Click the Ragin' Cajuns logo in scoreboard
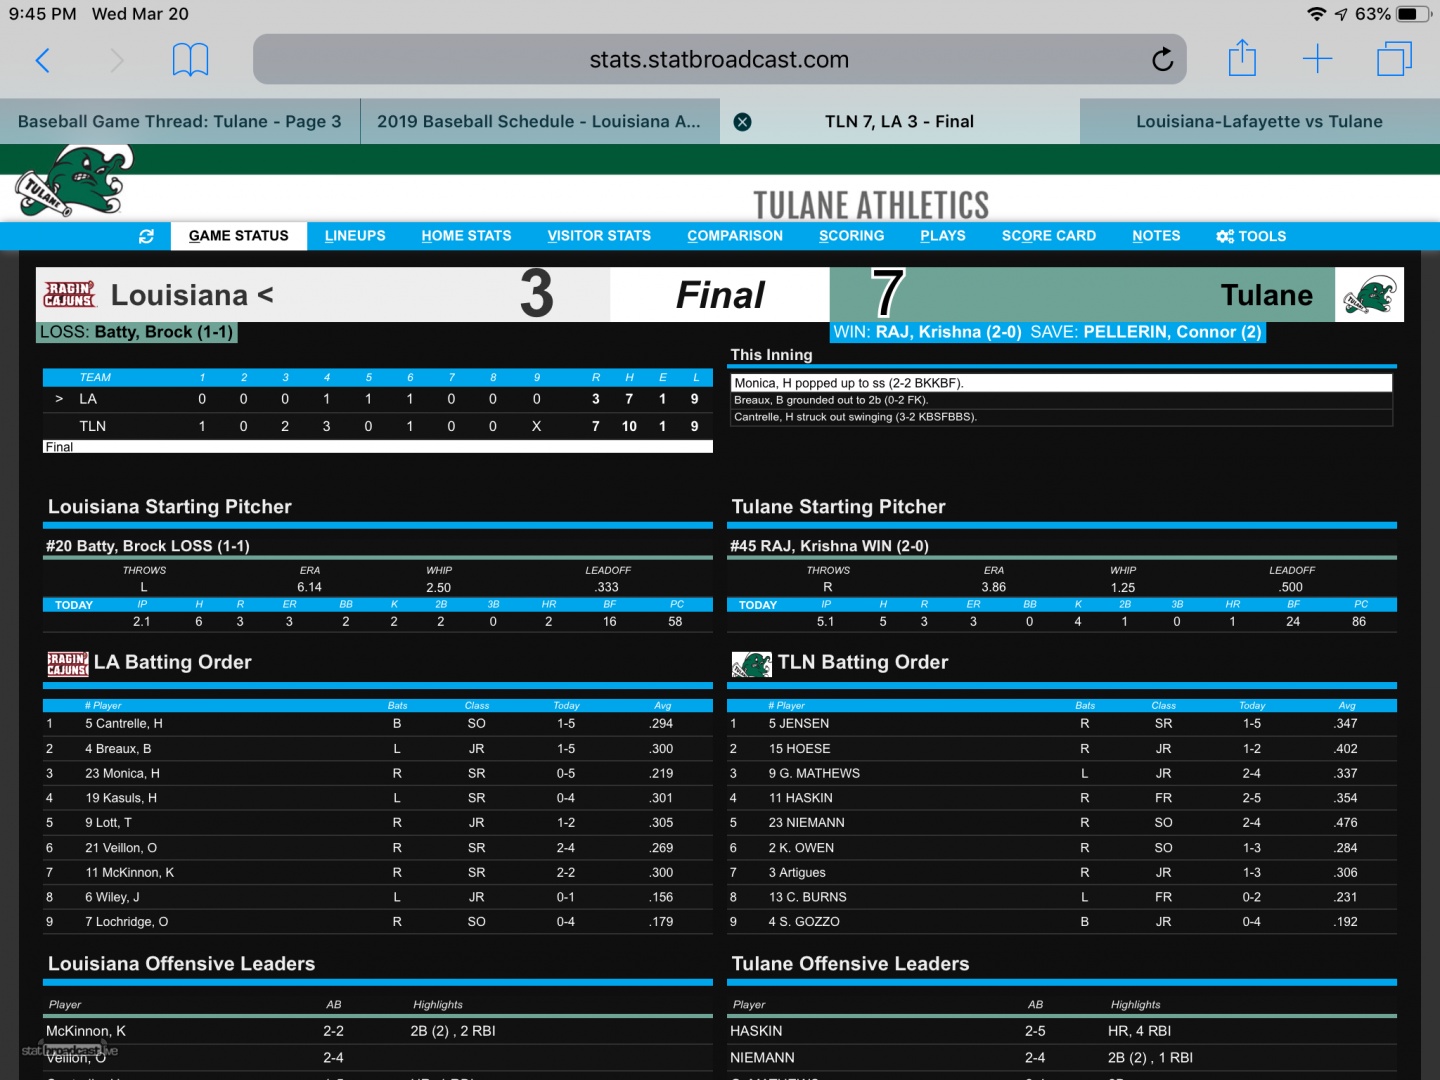The image size is (1440, 1080). tap(69, 295)
